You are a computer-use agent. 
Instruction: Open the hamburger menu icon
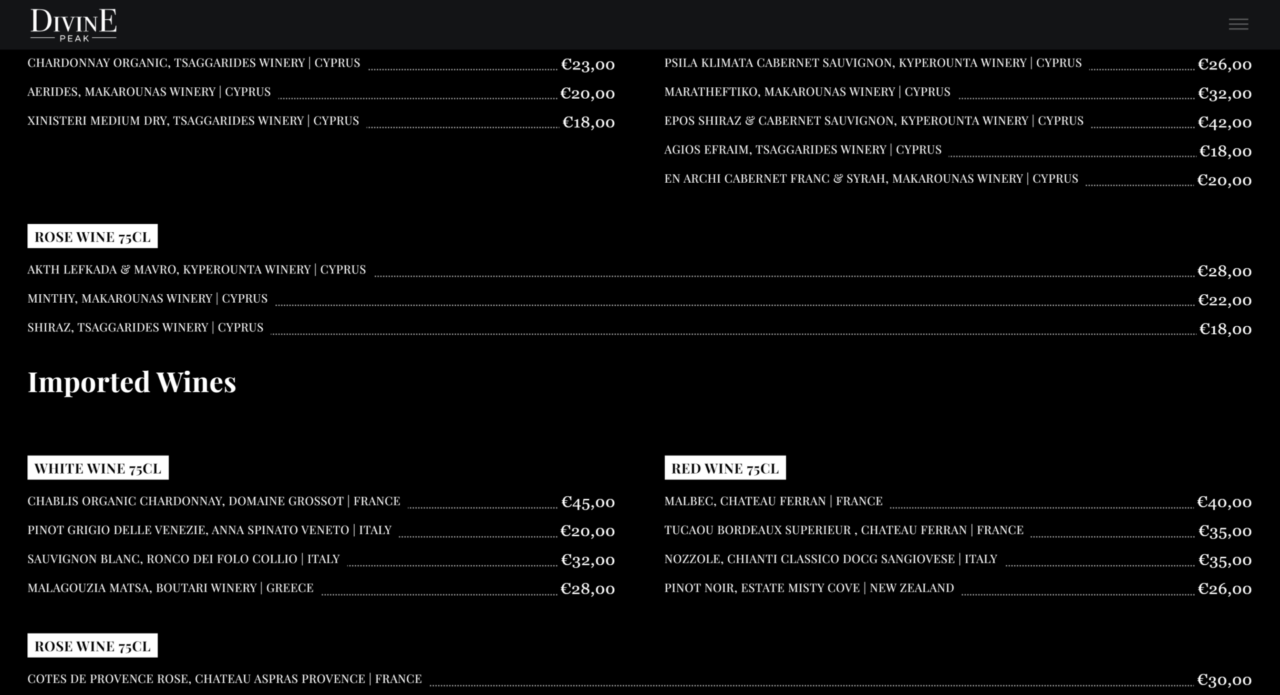tap(1238, 24)
